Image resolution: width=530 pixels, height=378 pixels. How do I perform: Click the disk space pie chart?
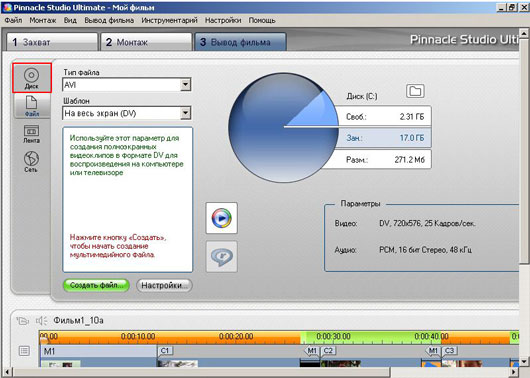(x=283, y=127)
